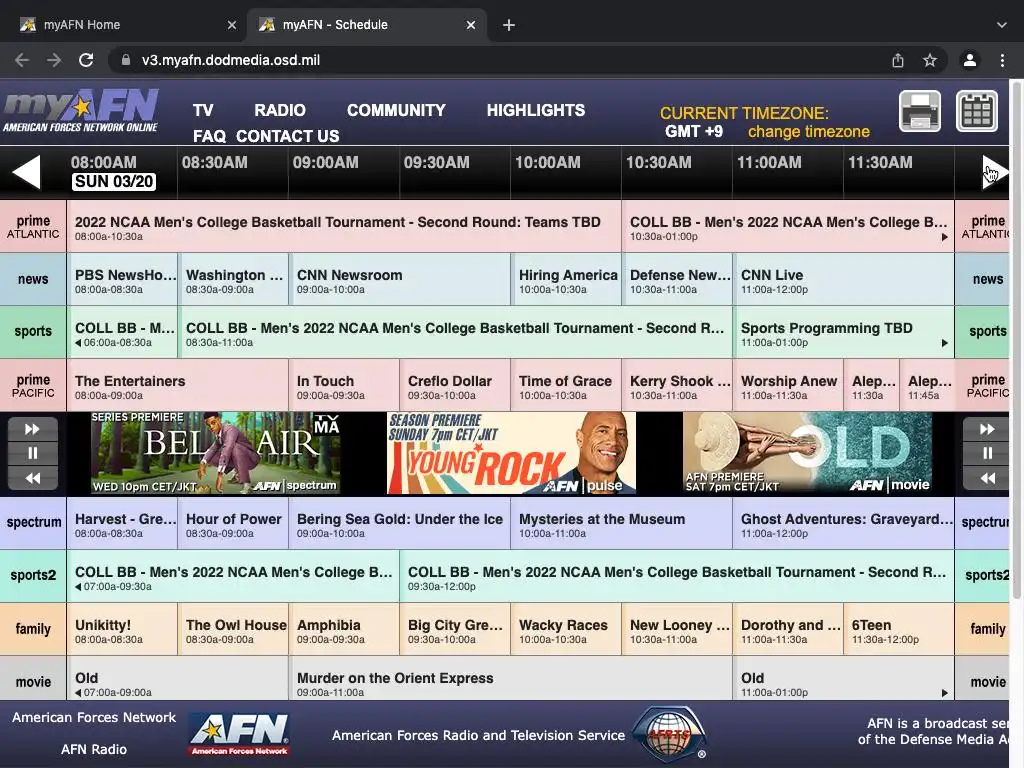Open PBS NewsHour listing

(x=122, y=280)
